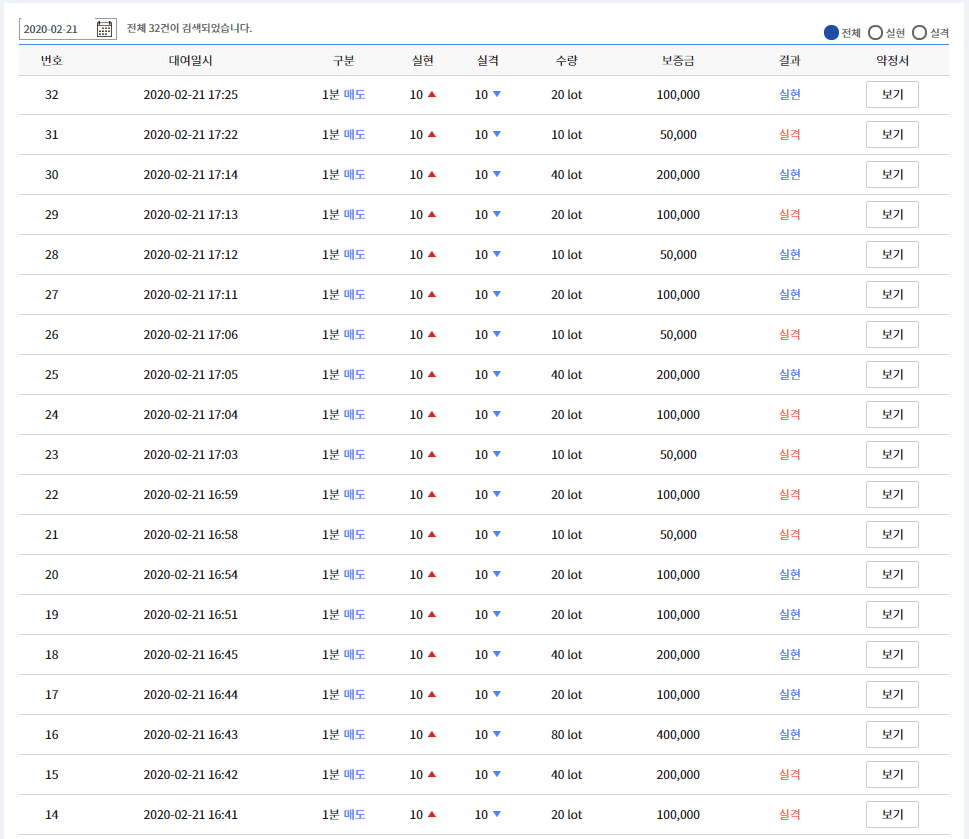
Task: Click the 실격 result in row 26
Action: coord(790,334)
